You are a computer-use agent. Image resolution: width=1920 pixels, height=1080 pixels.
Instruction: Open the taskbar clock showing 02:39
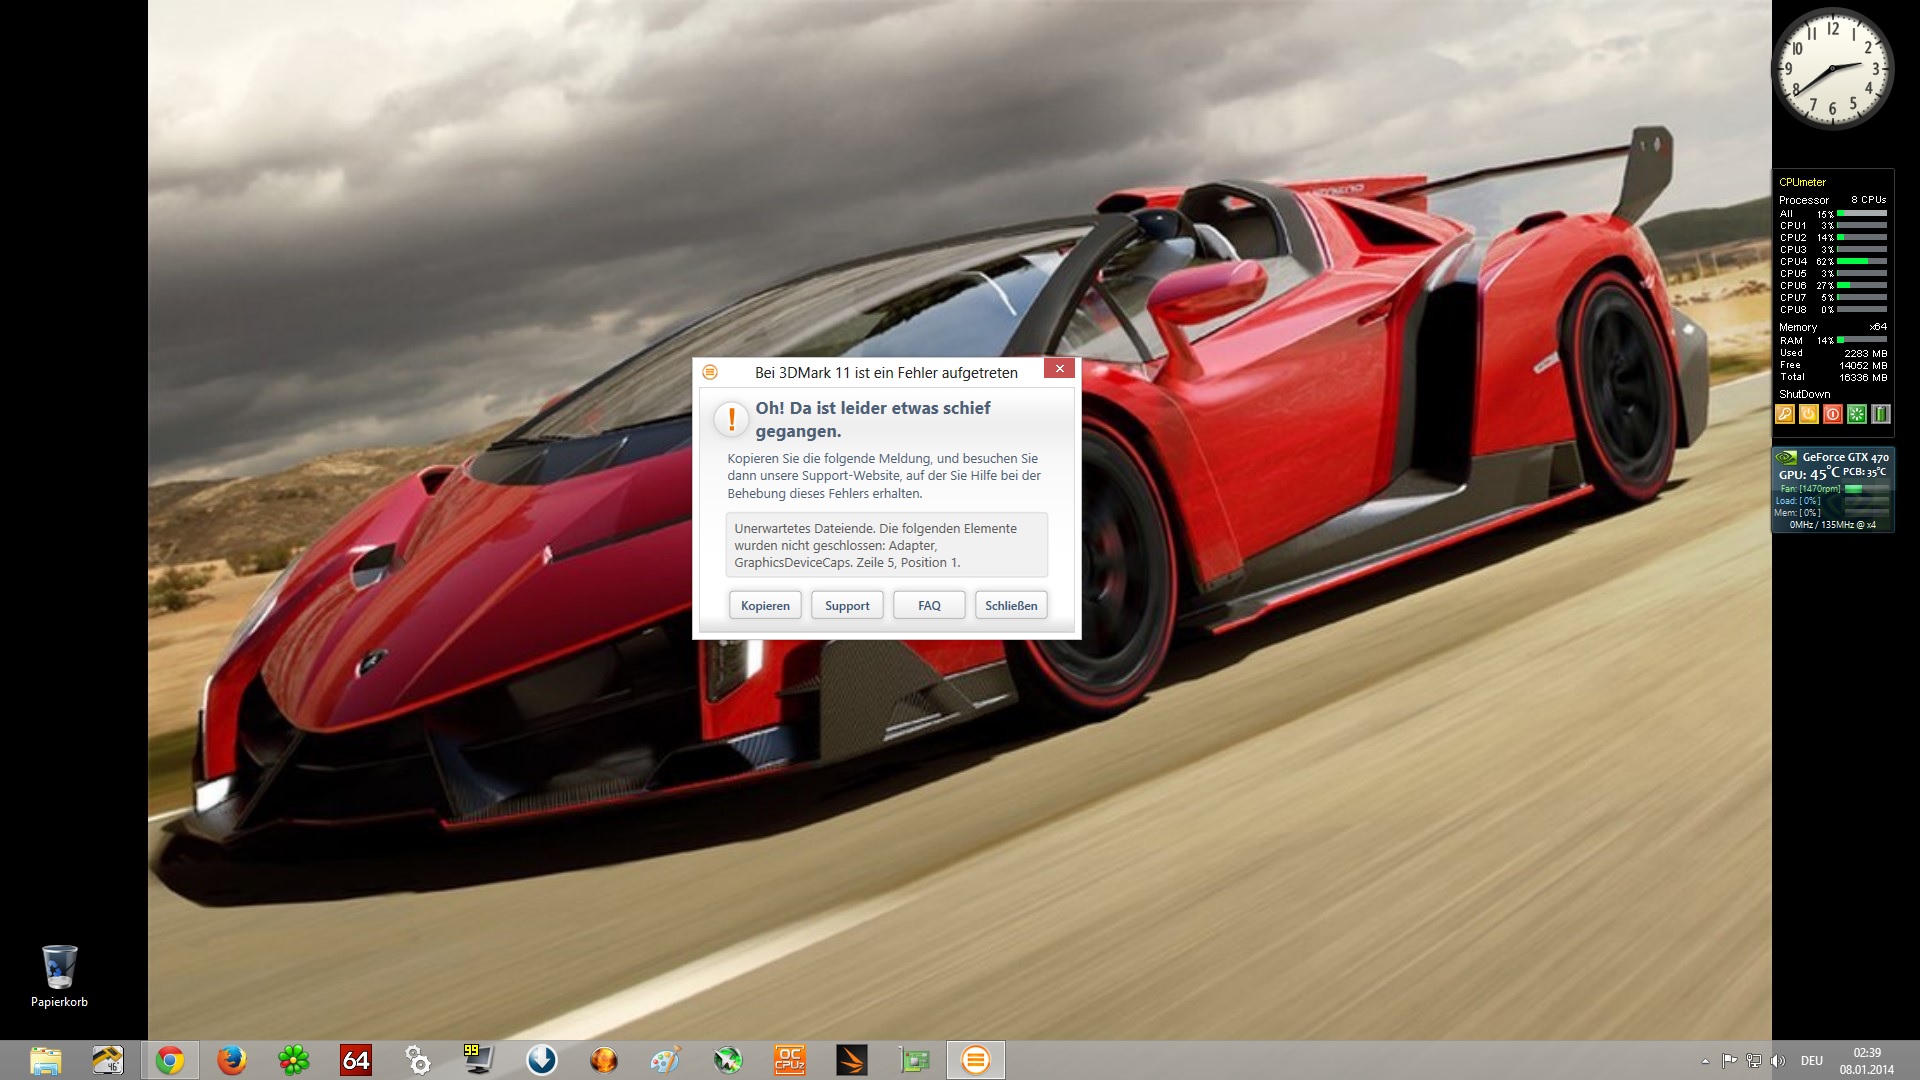[x=1866, y=1061]
